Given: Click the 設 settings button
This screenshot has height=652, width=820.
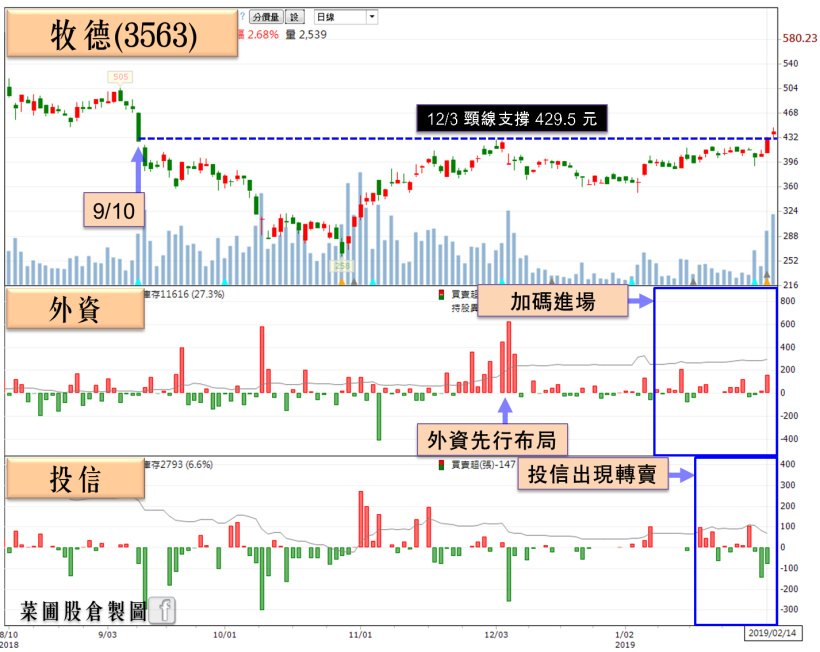Looking at the screenshot, I should (x=294, y=17).
